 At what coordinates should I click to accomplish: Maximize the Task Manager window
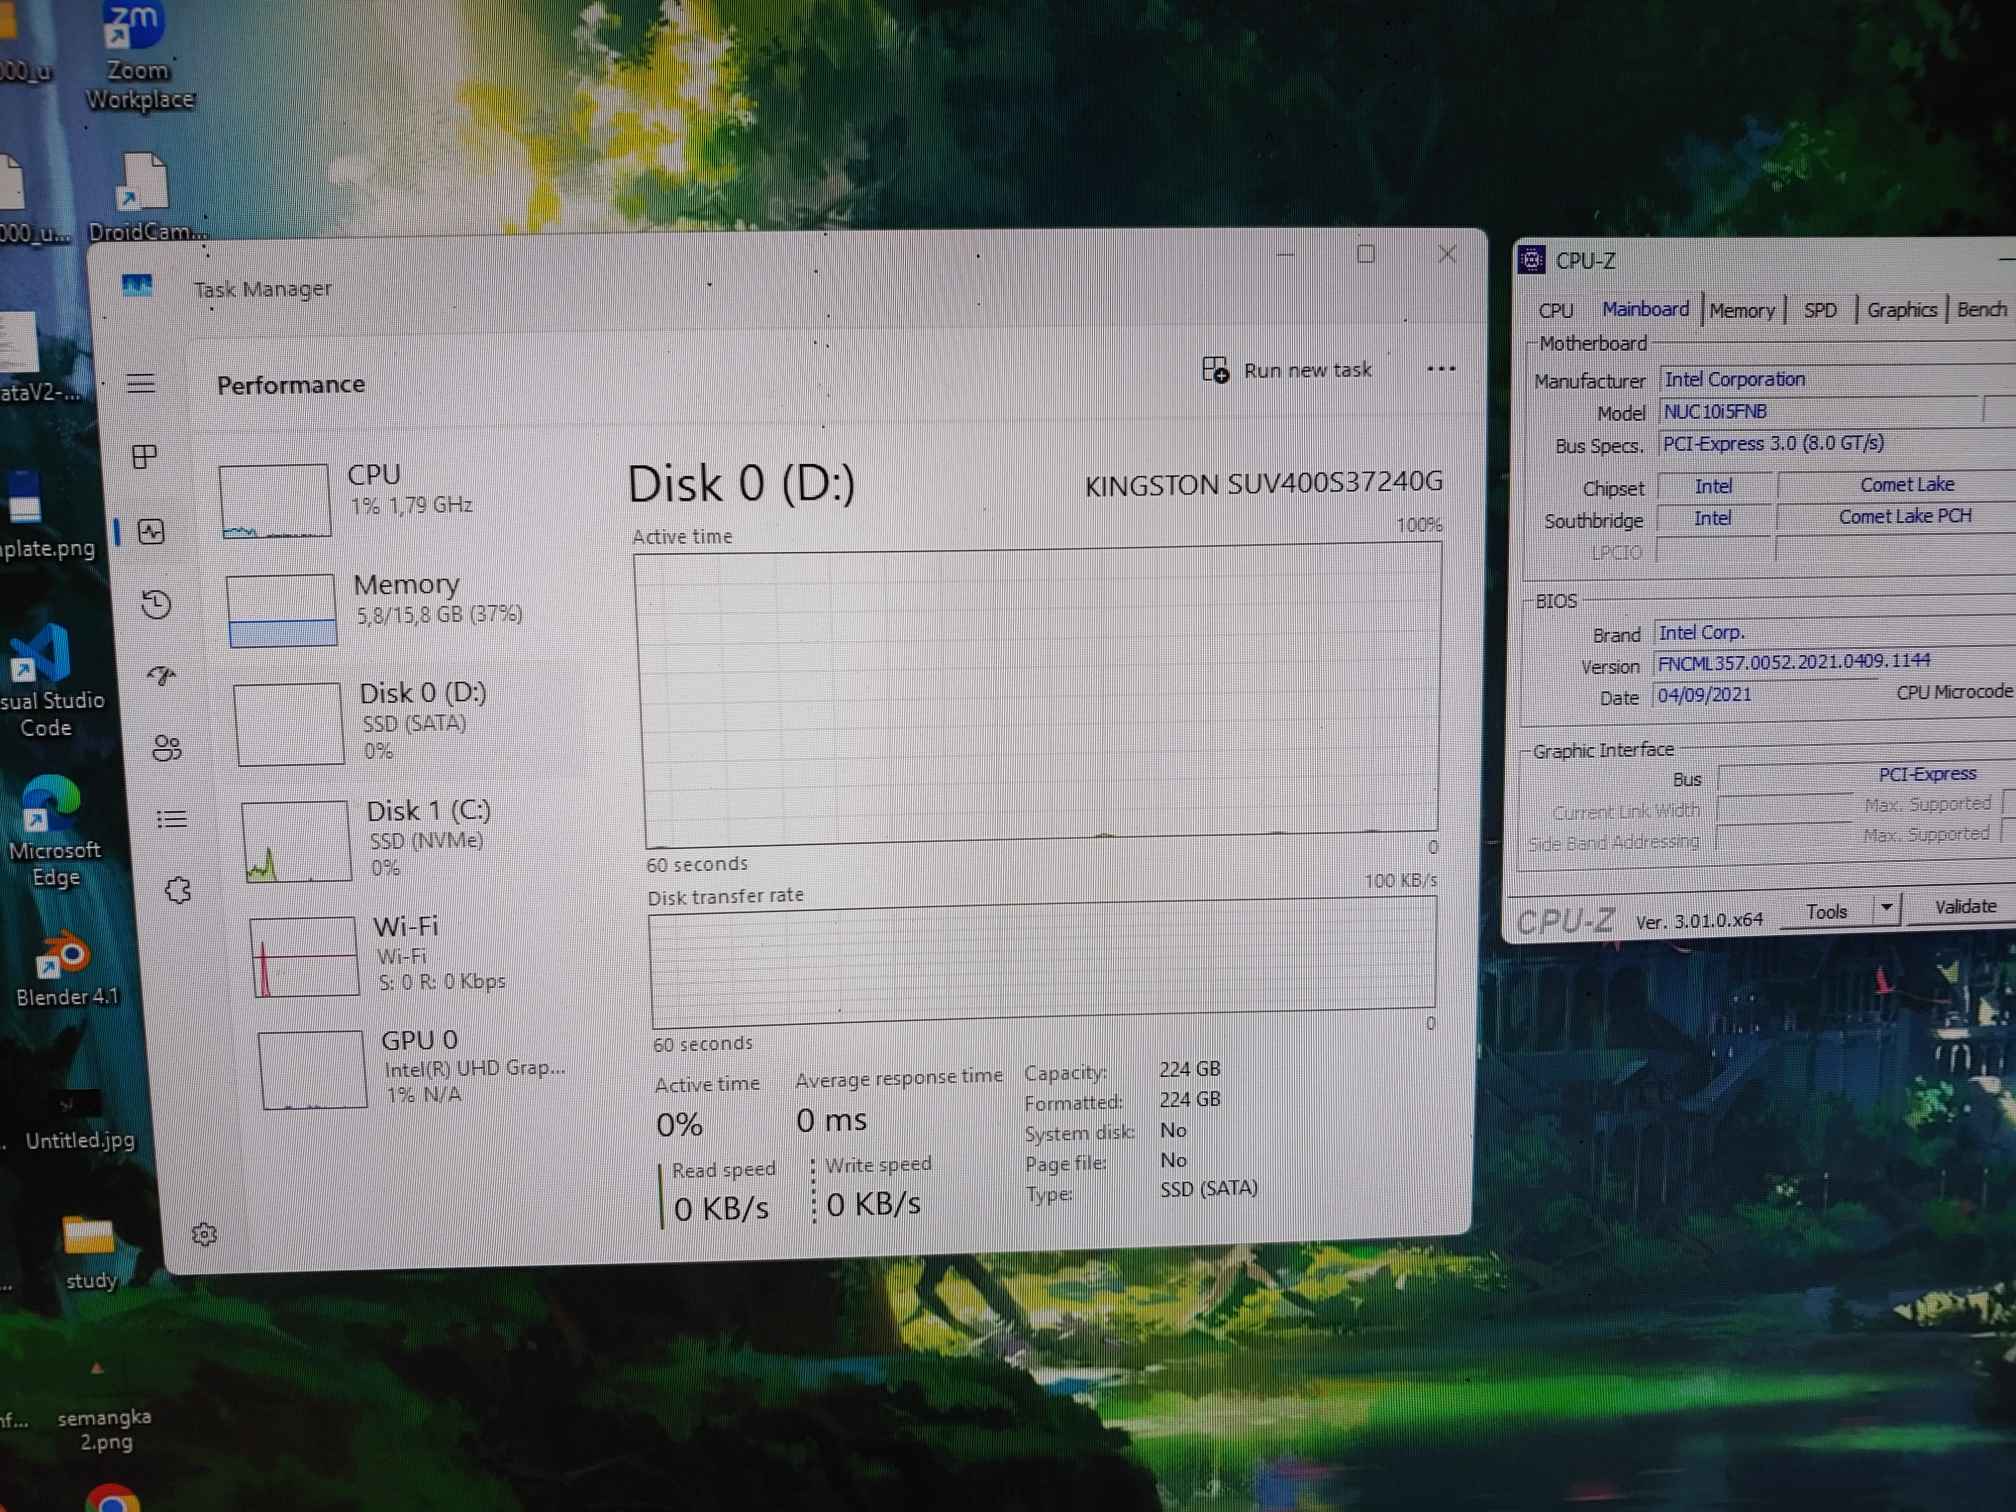point(1366,254)
